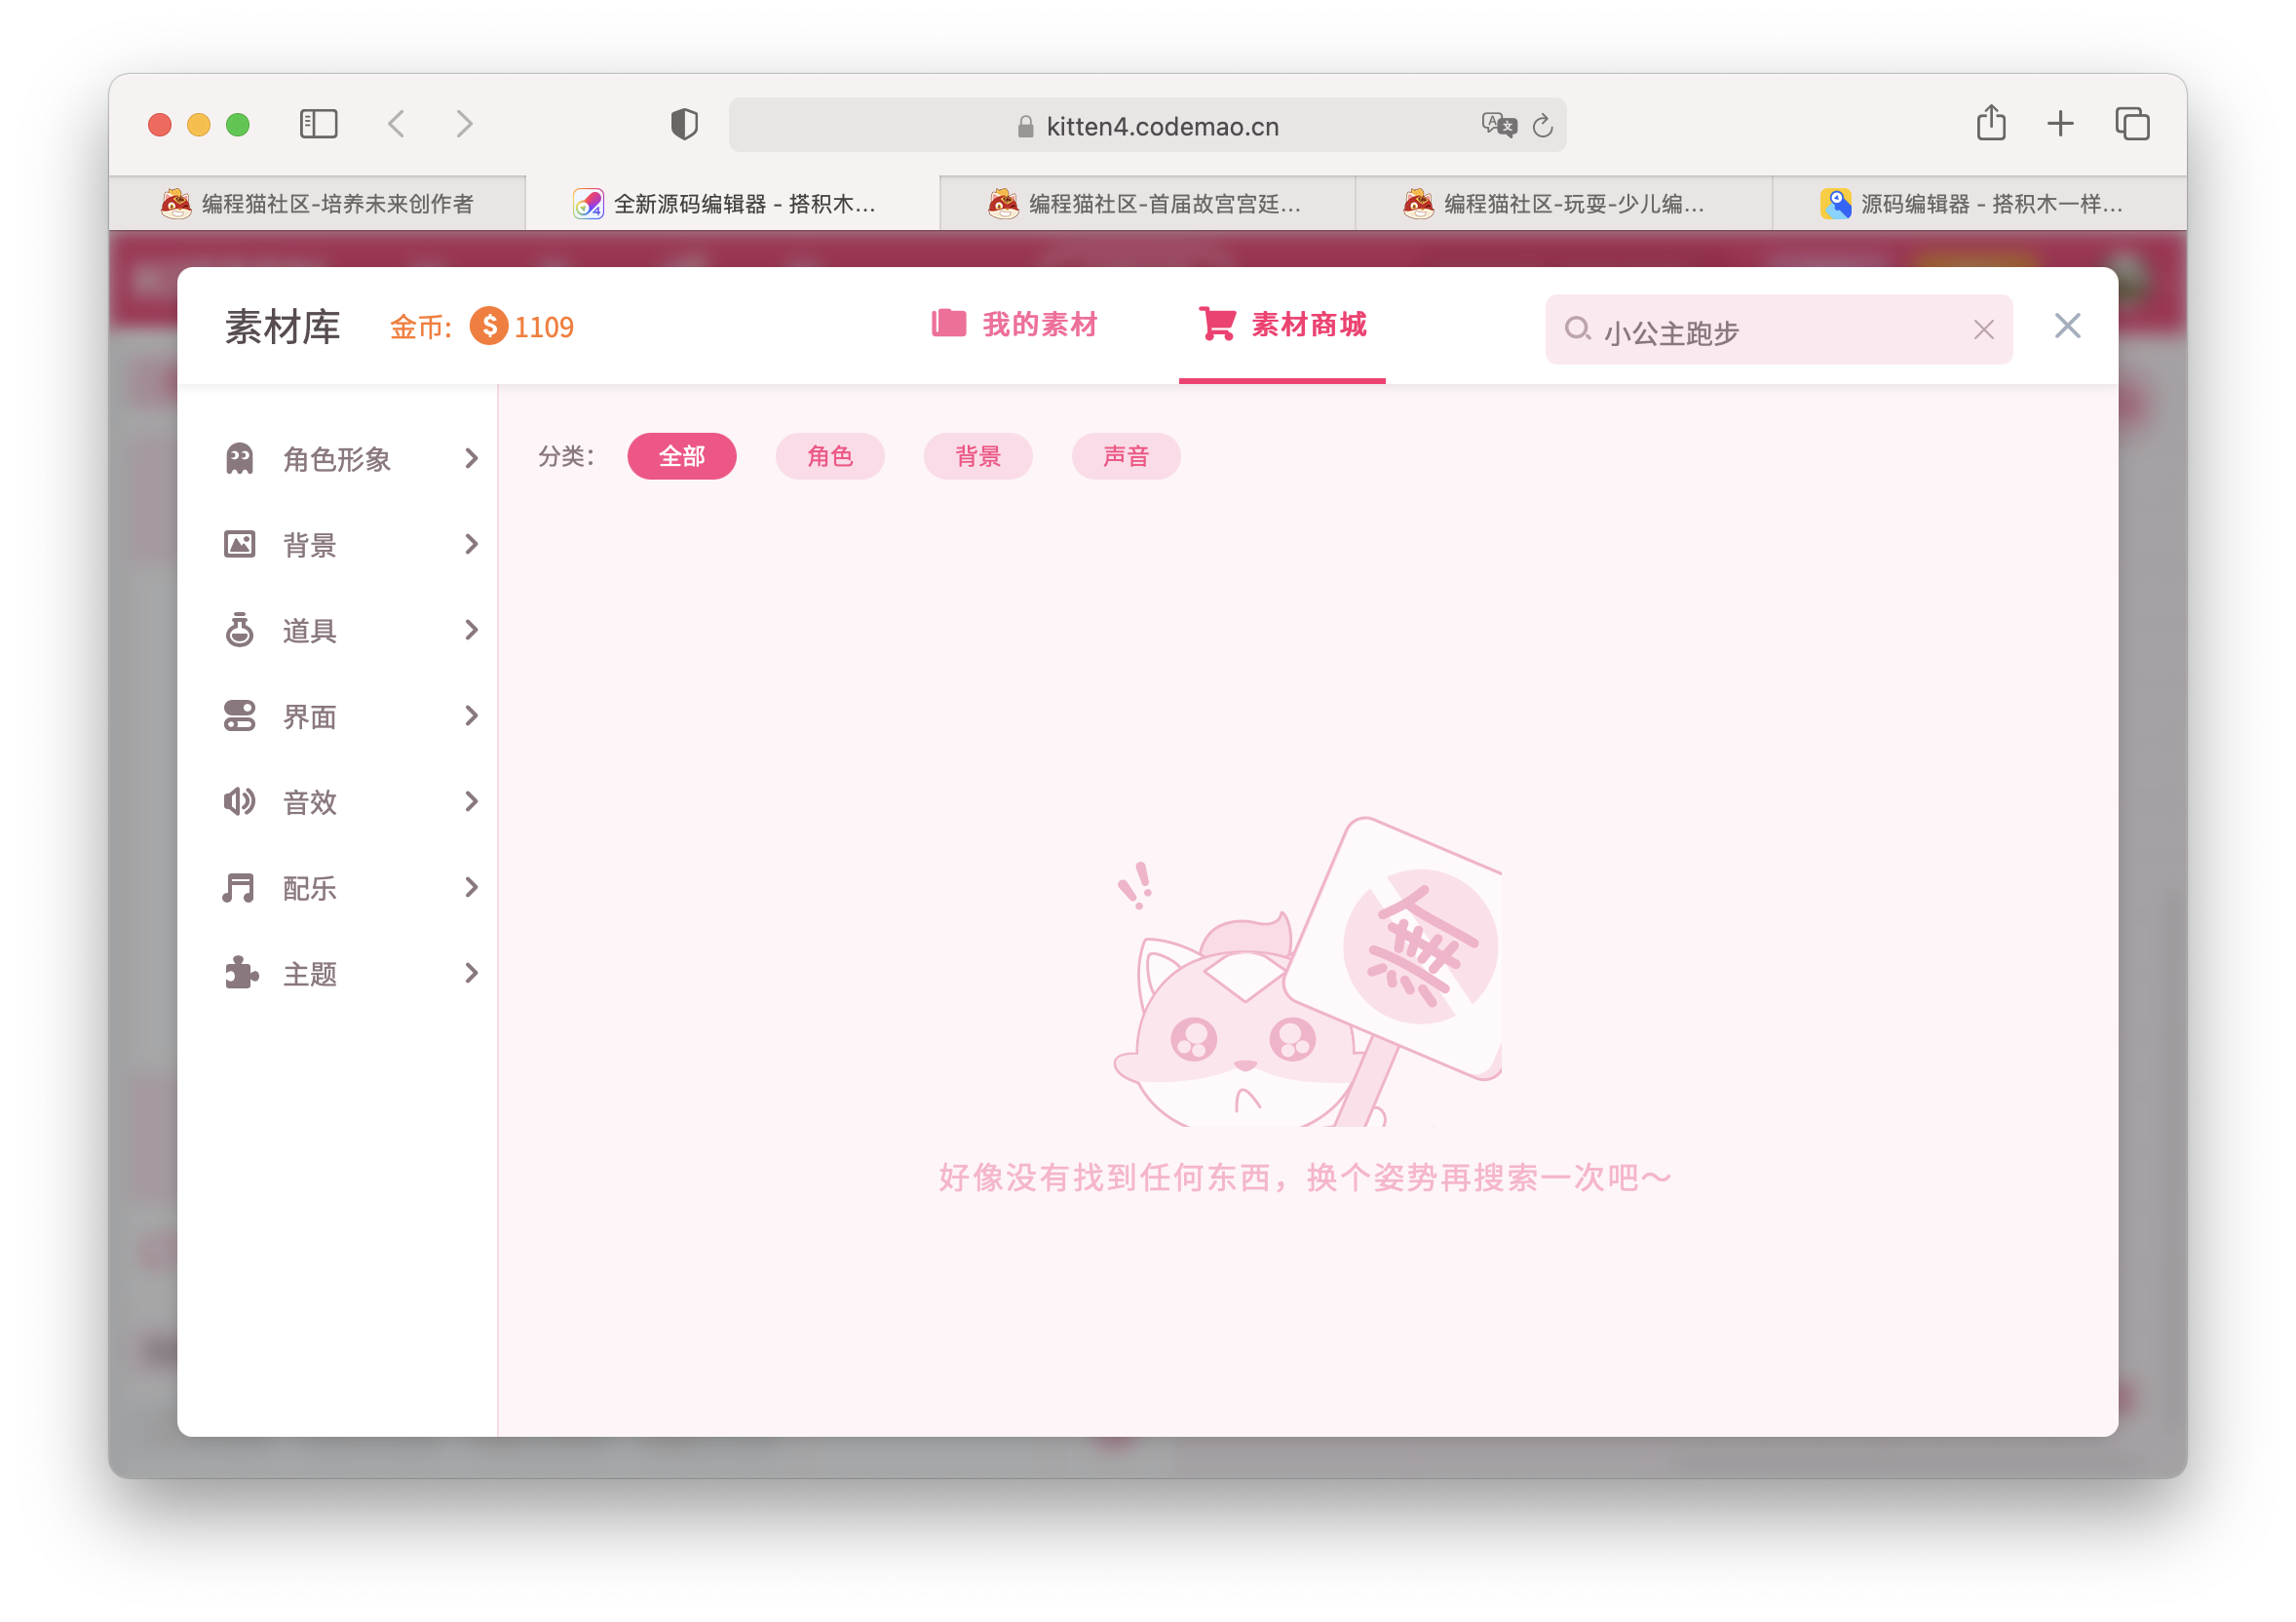
Task: Click the kitten4.codemao.cn address bar
Action: [x=1147, y=125]
